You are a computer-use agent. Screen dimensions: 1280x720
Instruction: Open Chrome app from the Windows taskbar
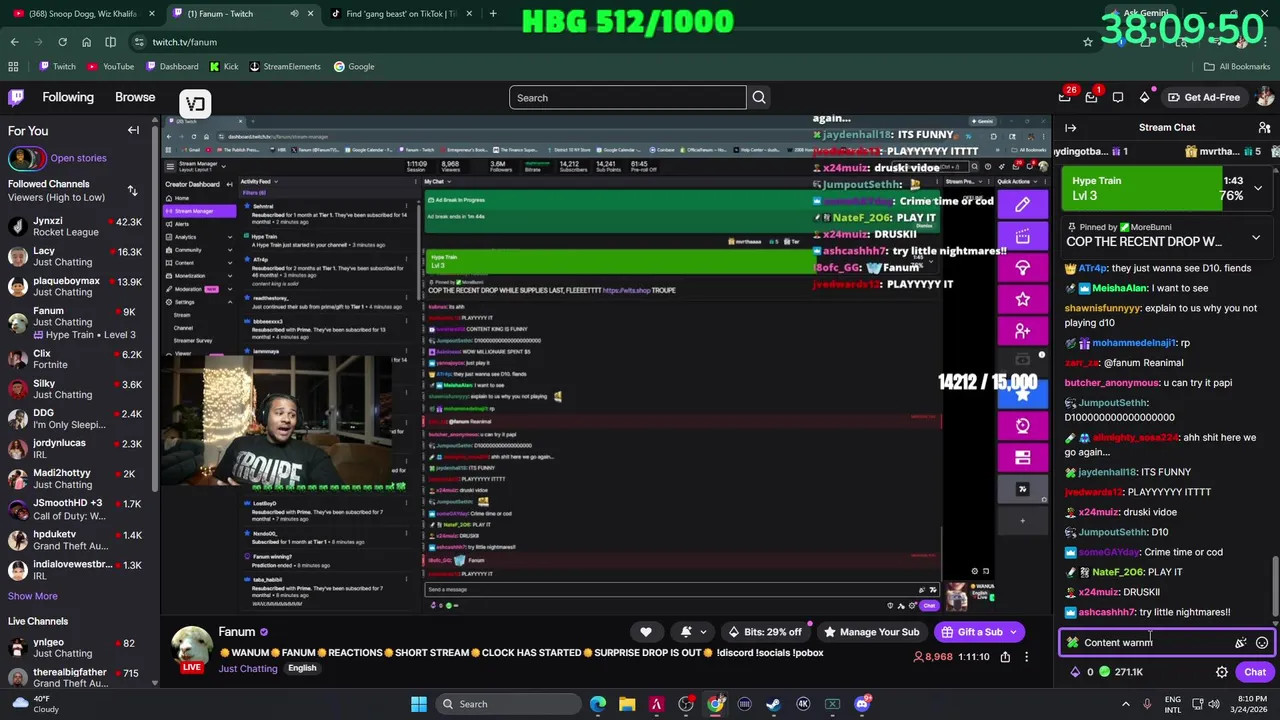(x=715, y=704)
